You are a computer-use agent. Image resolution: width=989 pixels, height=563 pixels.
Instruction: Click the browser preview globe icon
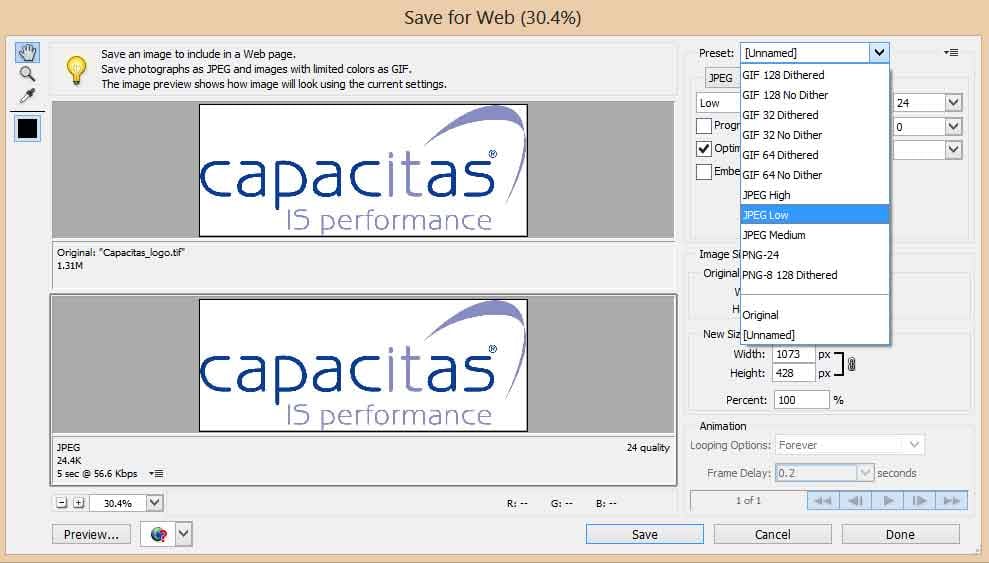[159, 534]
